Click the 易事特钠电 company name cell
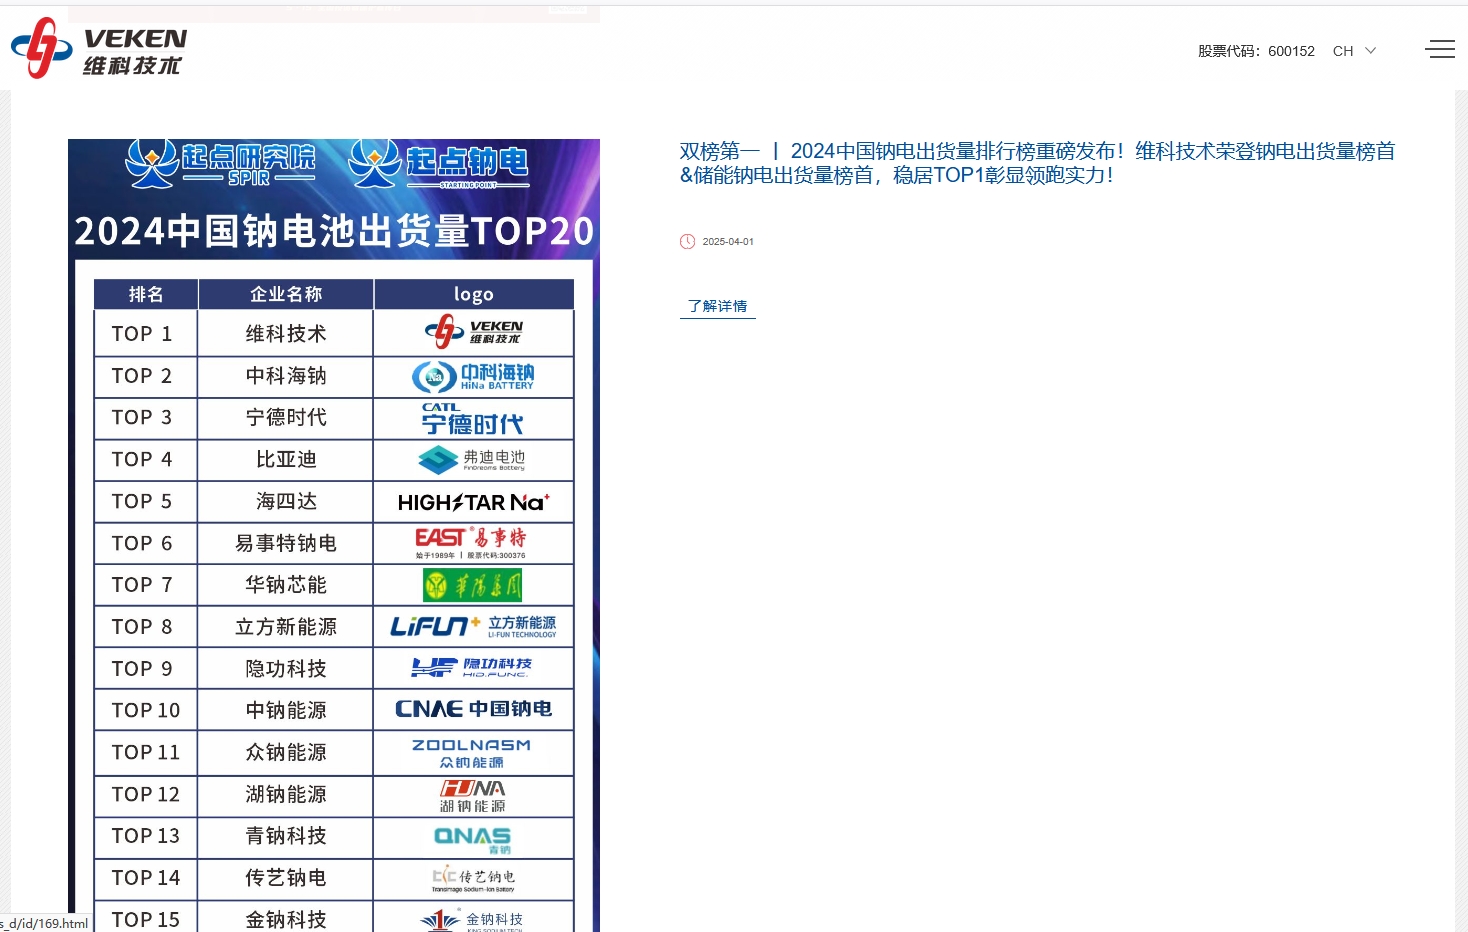The height and width of the screenshot is (932, 1468). pos(286,543)
